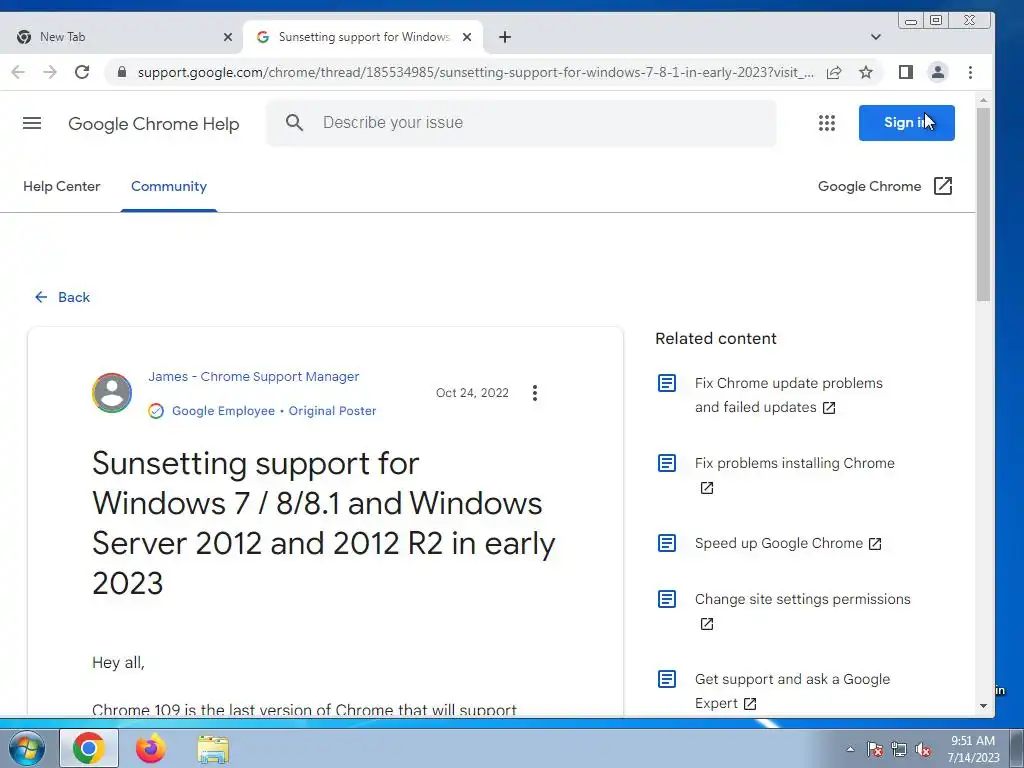Expand the tab search dropdown
Viewport: 1024px width, 768px height.
[876, 37]
